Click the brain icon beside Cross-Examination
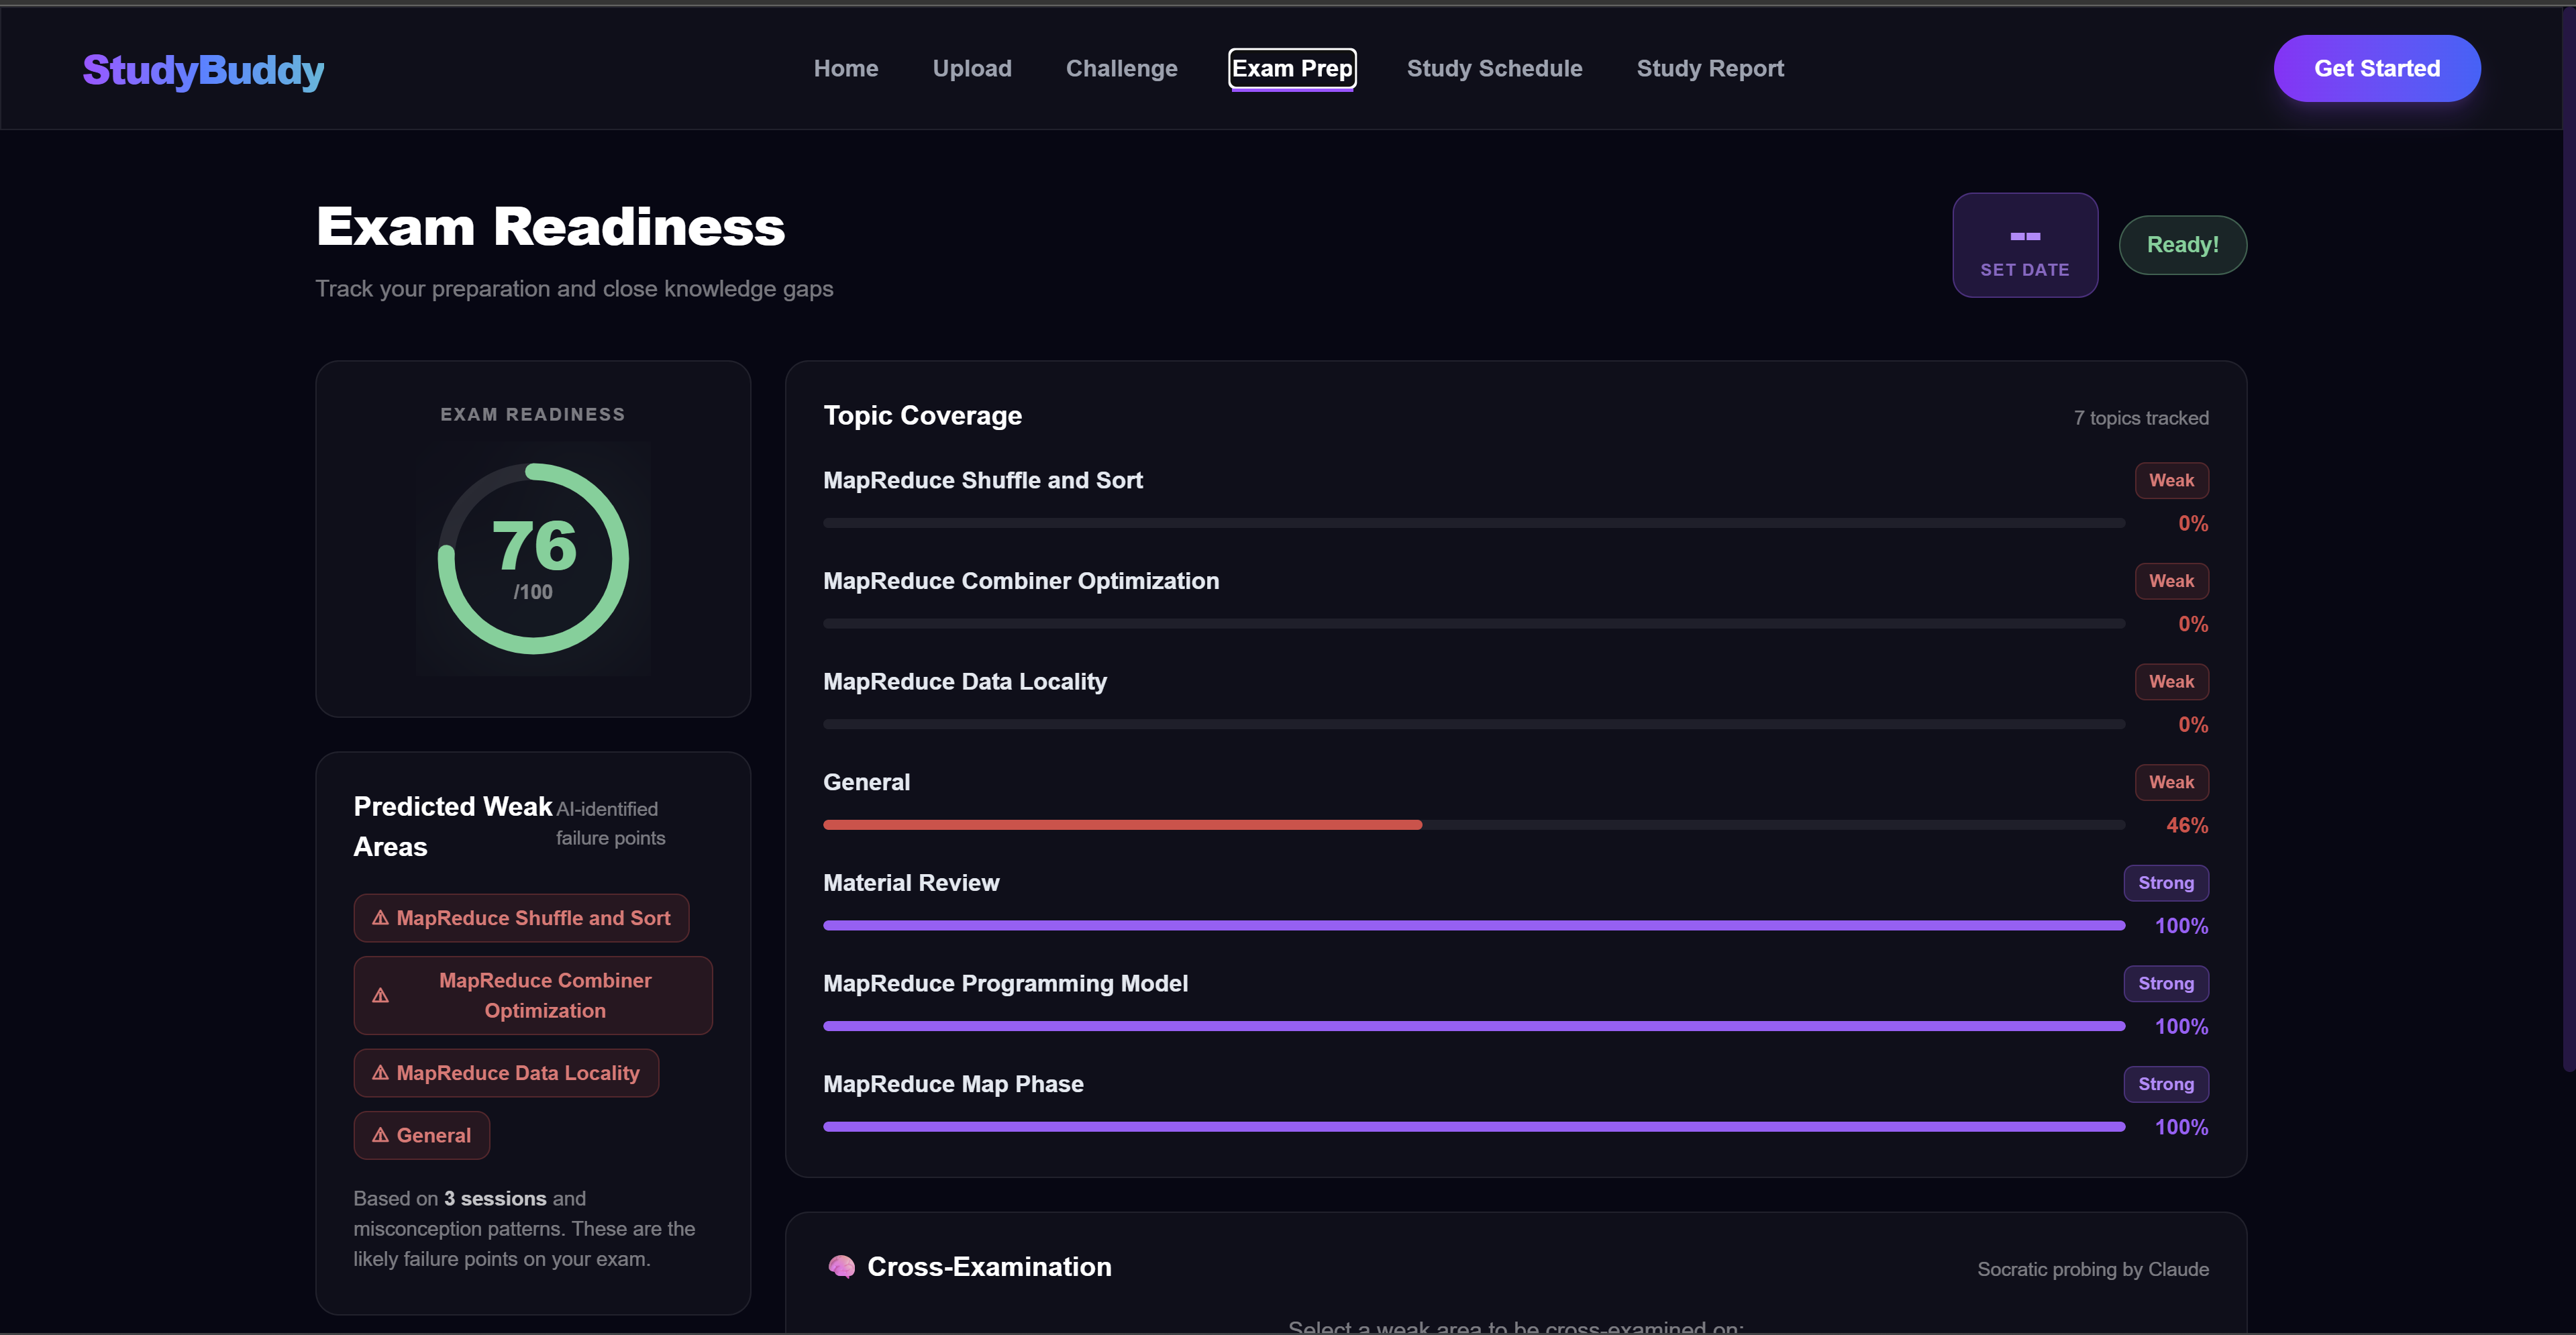 [841, 1267]
